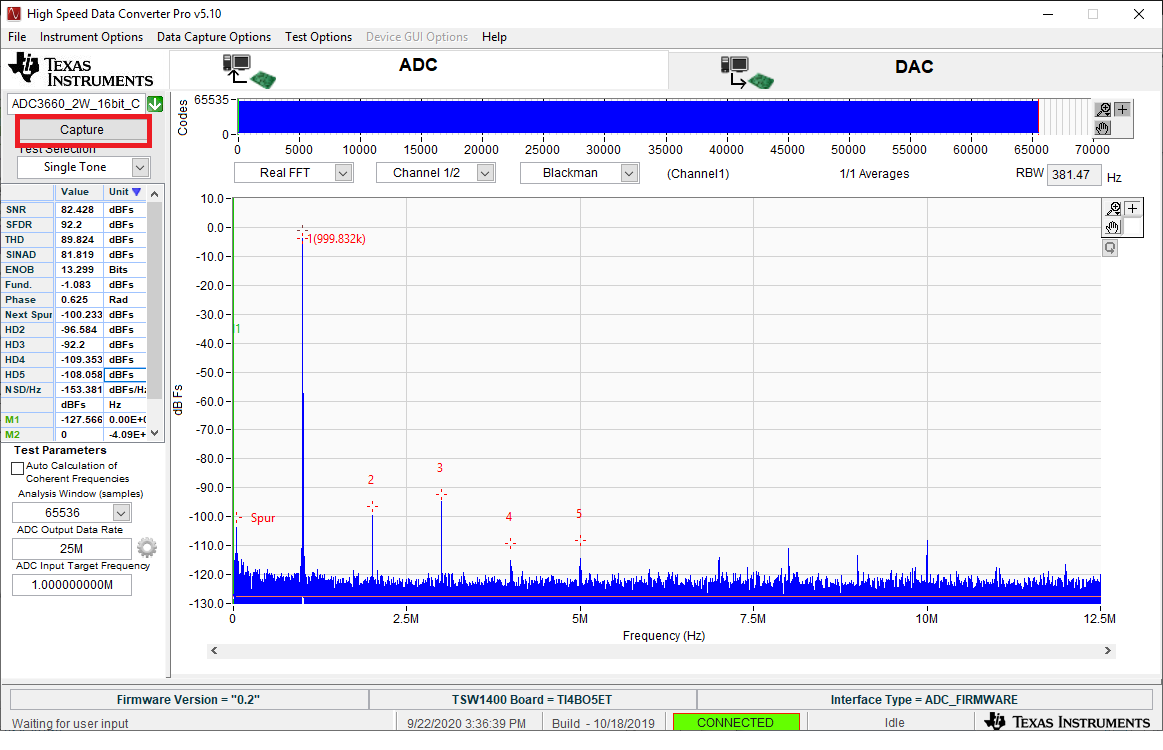Open the Test Options menu
This screenshot has width=1163, height=750.
(318, 37)
